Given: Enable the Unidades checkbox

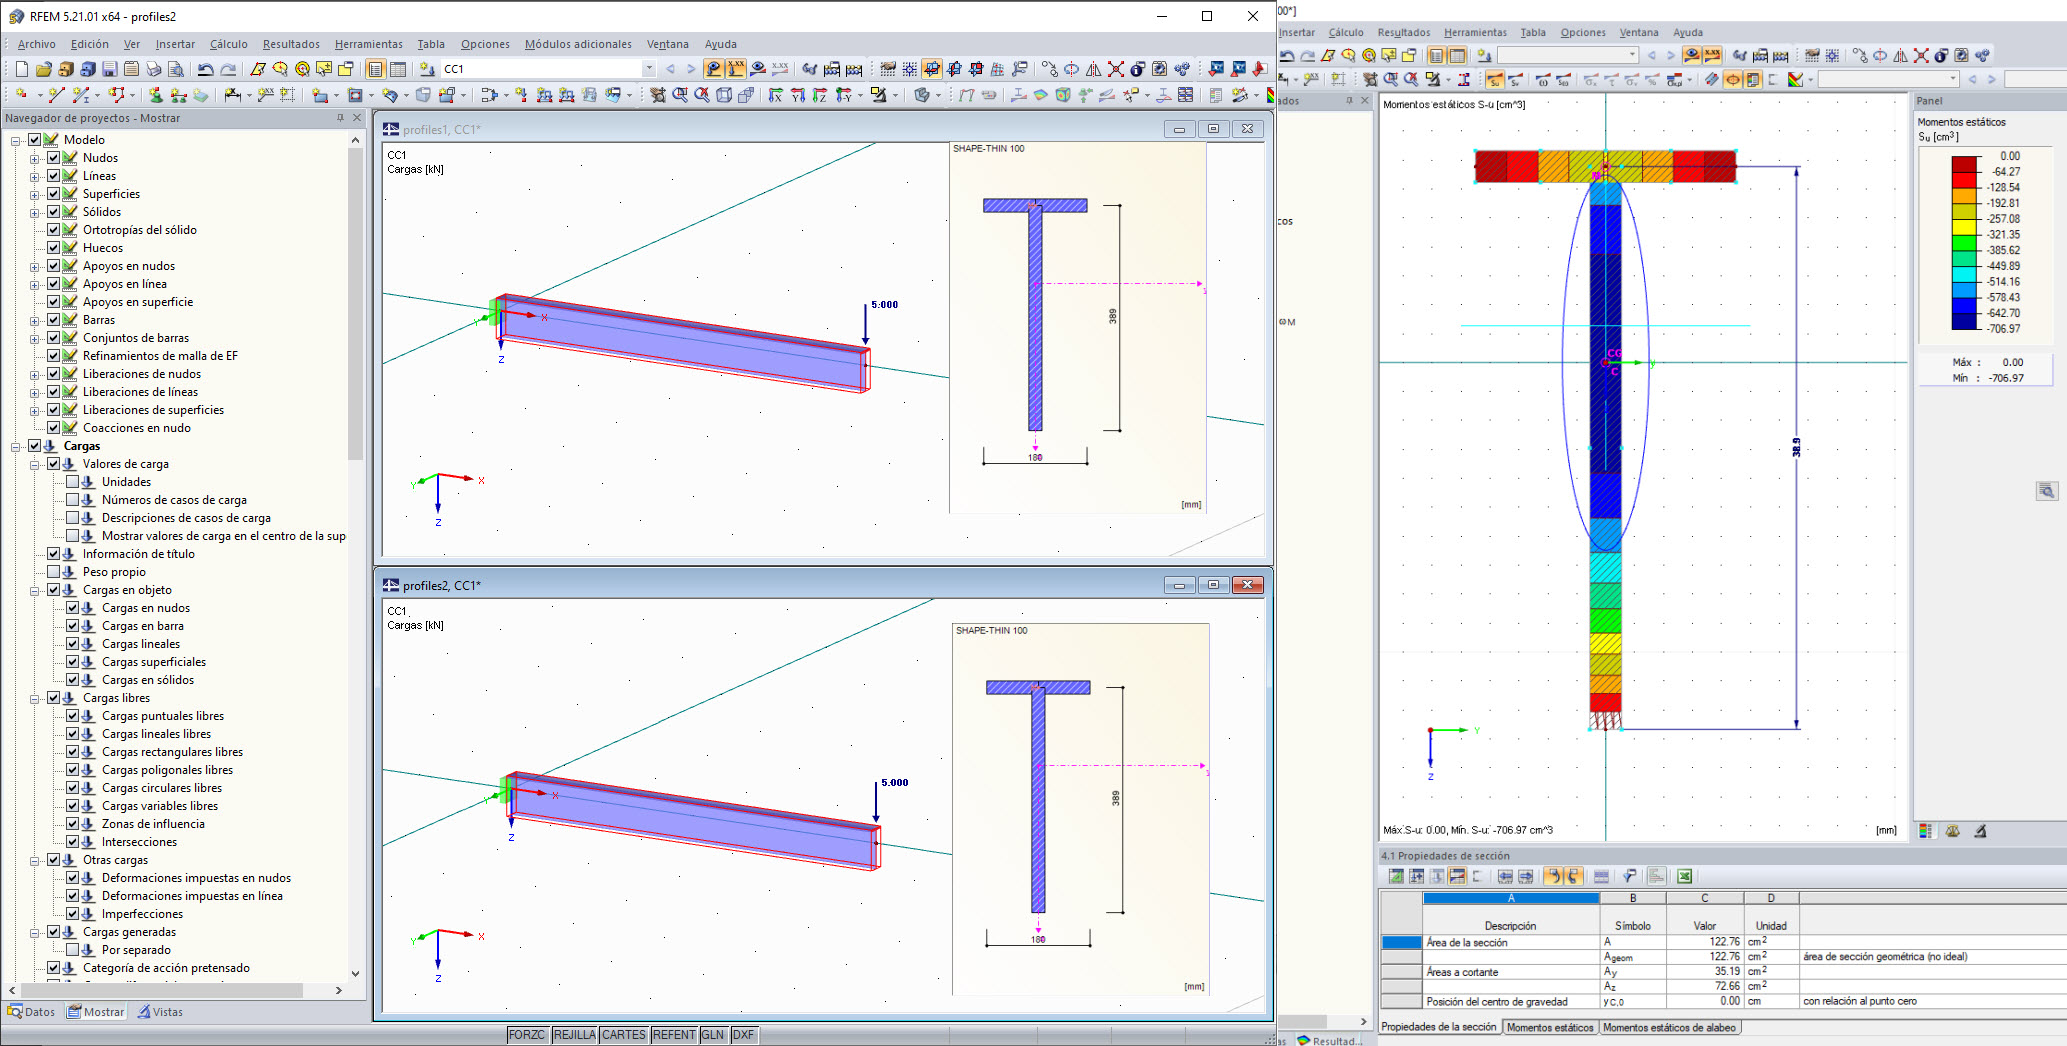Looking at the screenshot, I should click(73, 482).
